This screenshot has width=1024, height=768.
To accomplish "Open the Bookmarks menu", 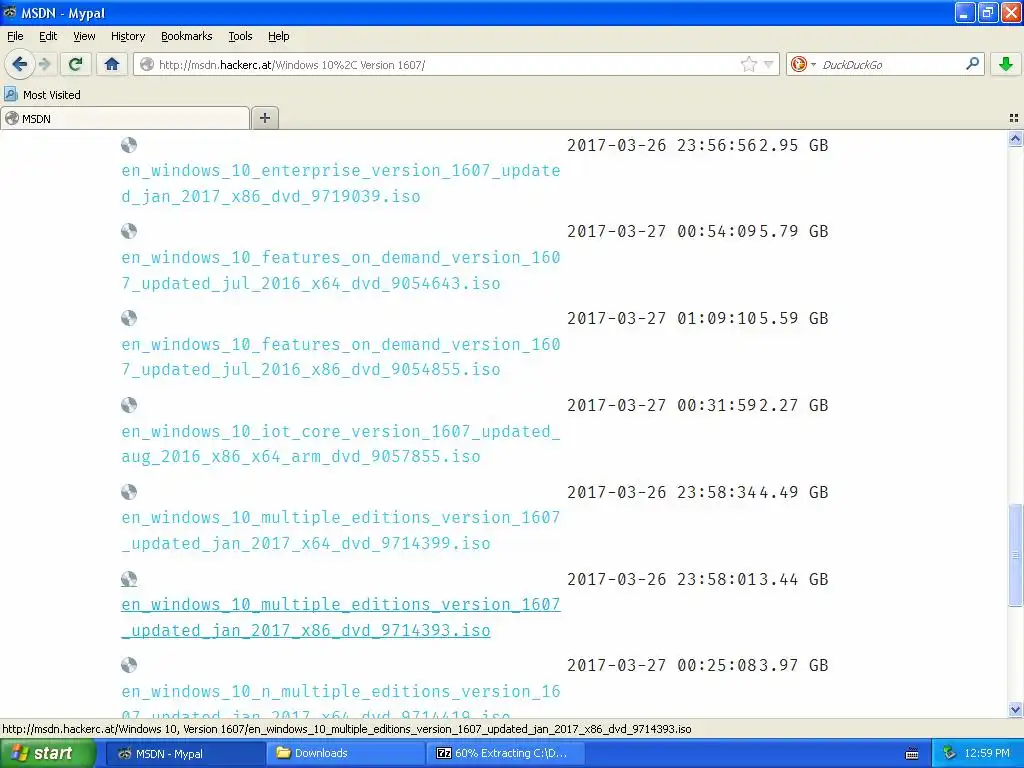I will [x=186, y=36].
